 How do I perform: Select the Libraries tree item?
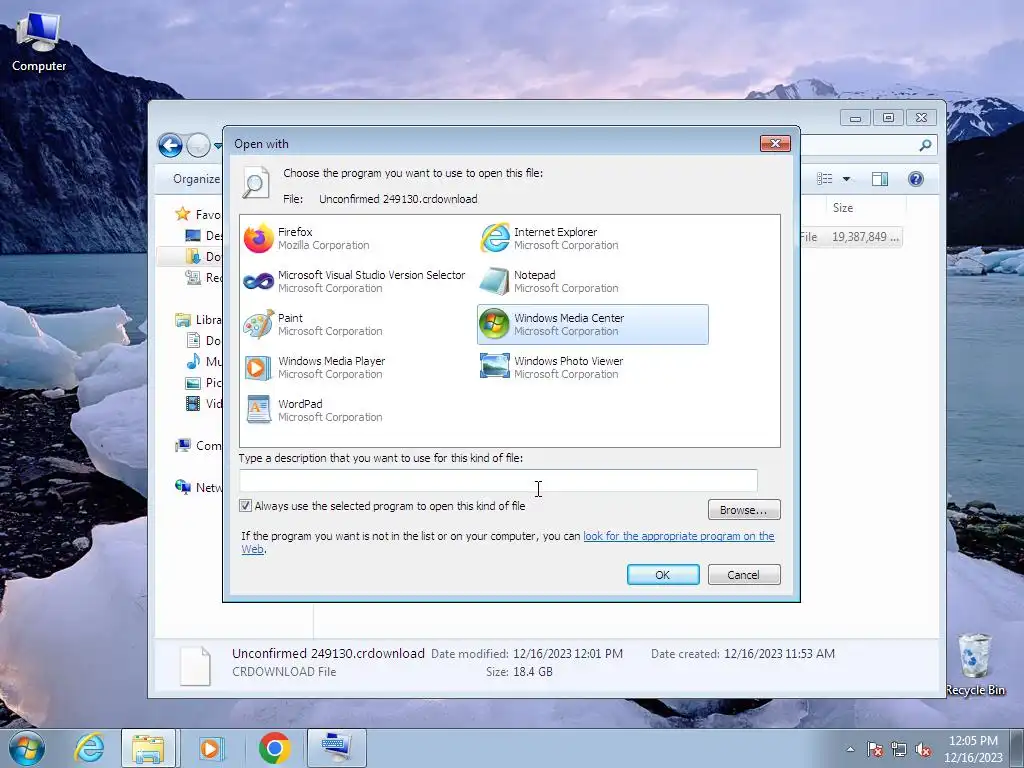(x=199, y=319)
